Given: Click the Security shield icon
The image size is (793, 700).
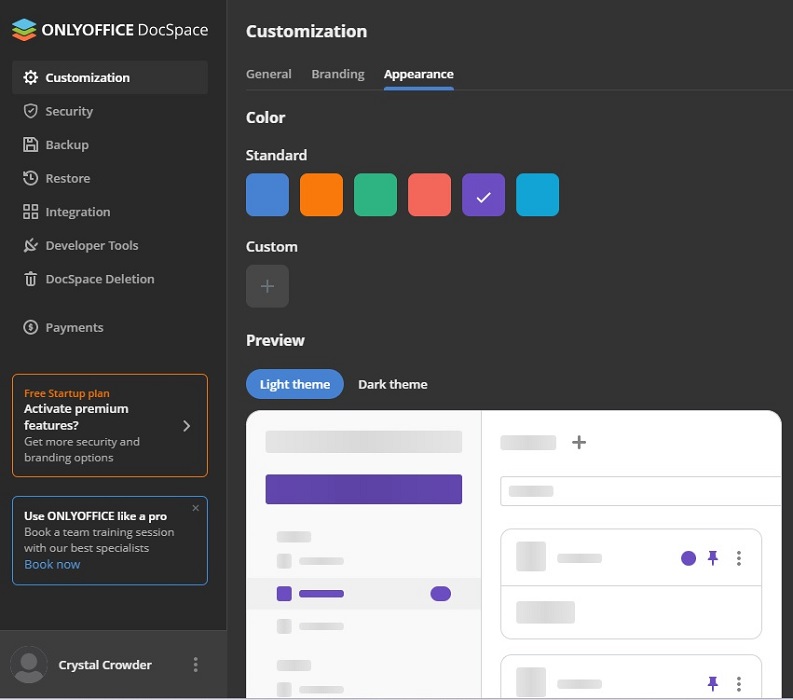Looking at the screenshot, I should (x=30, y=111).
